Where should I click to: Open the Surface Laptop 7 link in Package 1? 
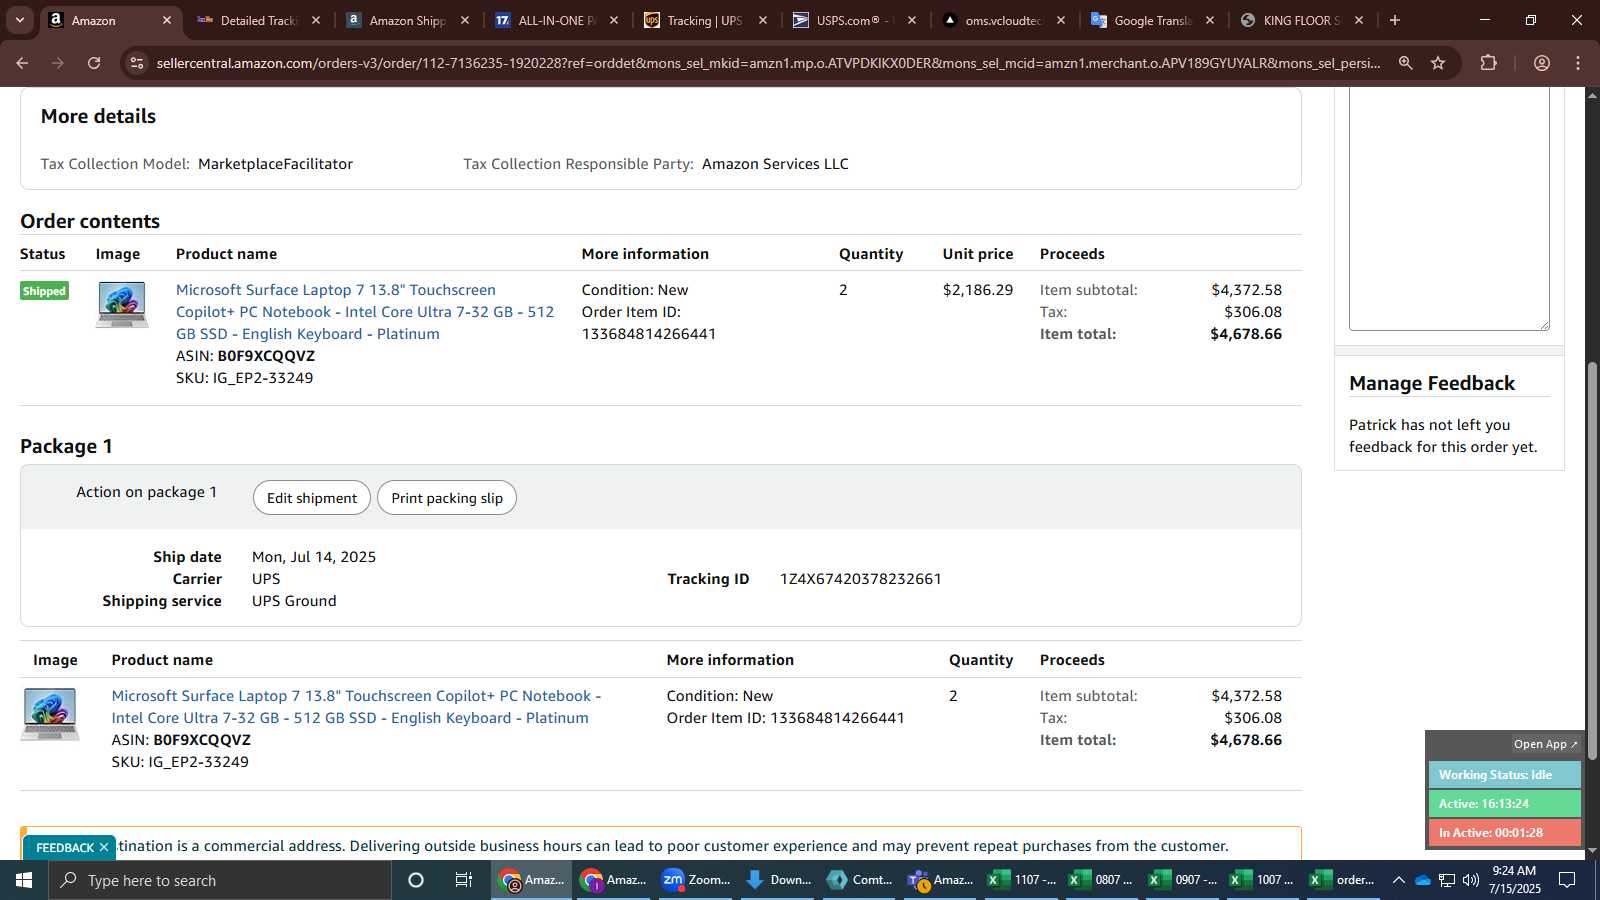pos(356,707)
